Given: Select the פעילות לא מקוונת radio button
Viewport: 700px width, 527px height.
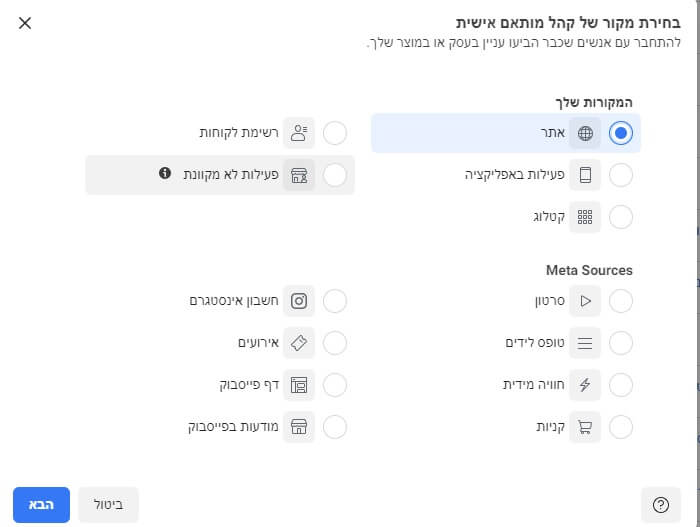Looking at the screenshot, I should tap(335, 175).
